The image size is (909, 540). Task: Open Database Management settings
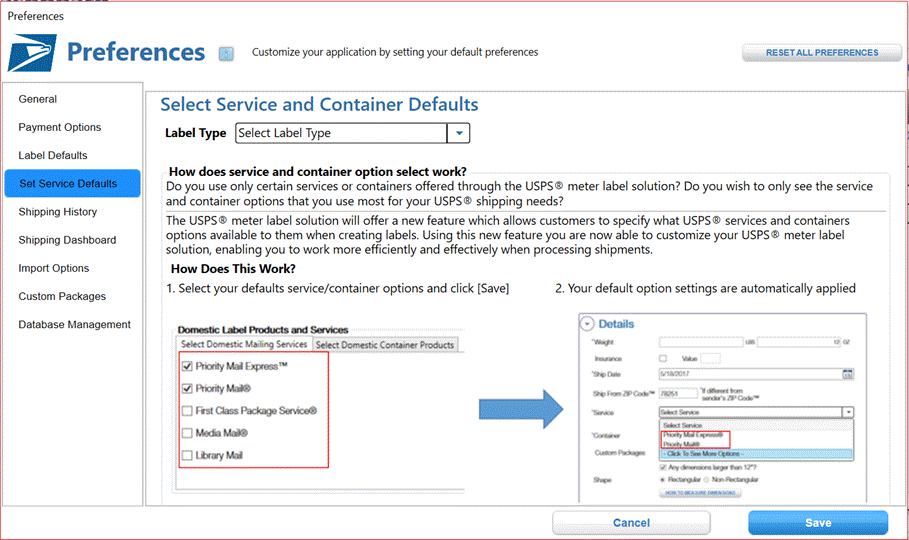point(74,324)
